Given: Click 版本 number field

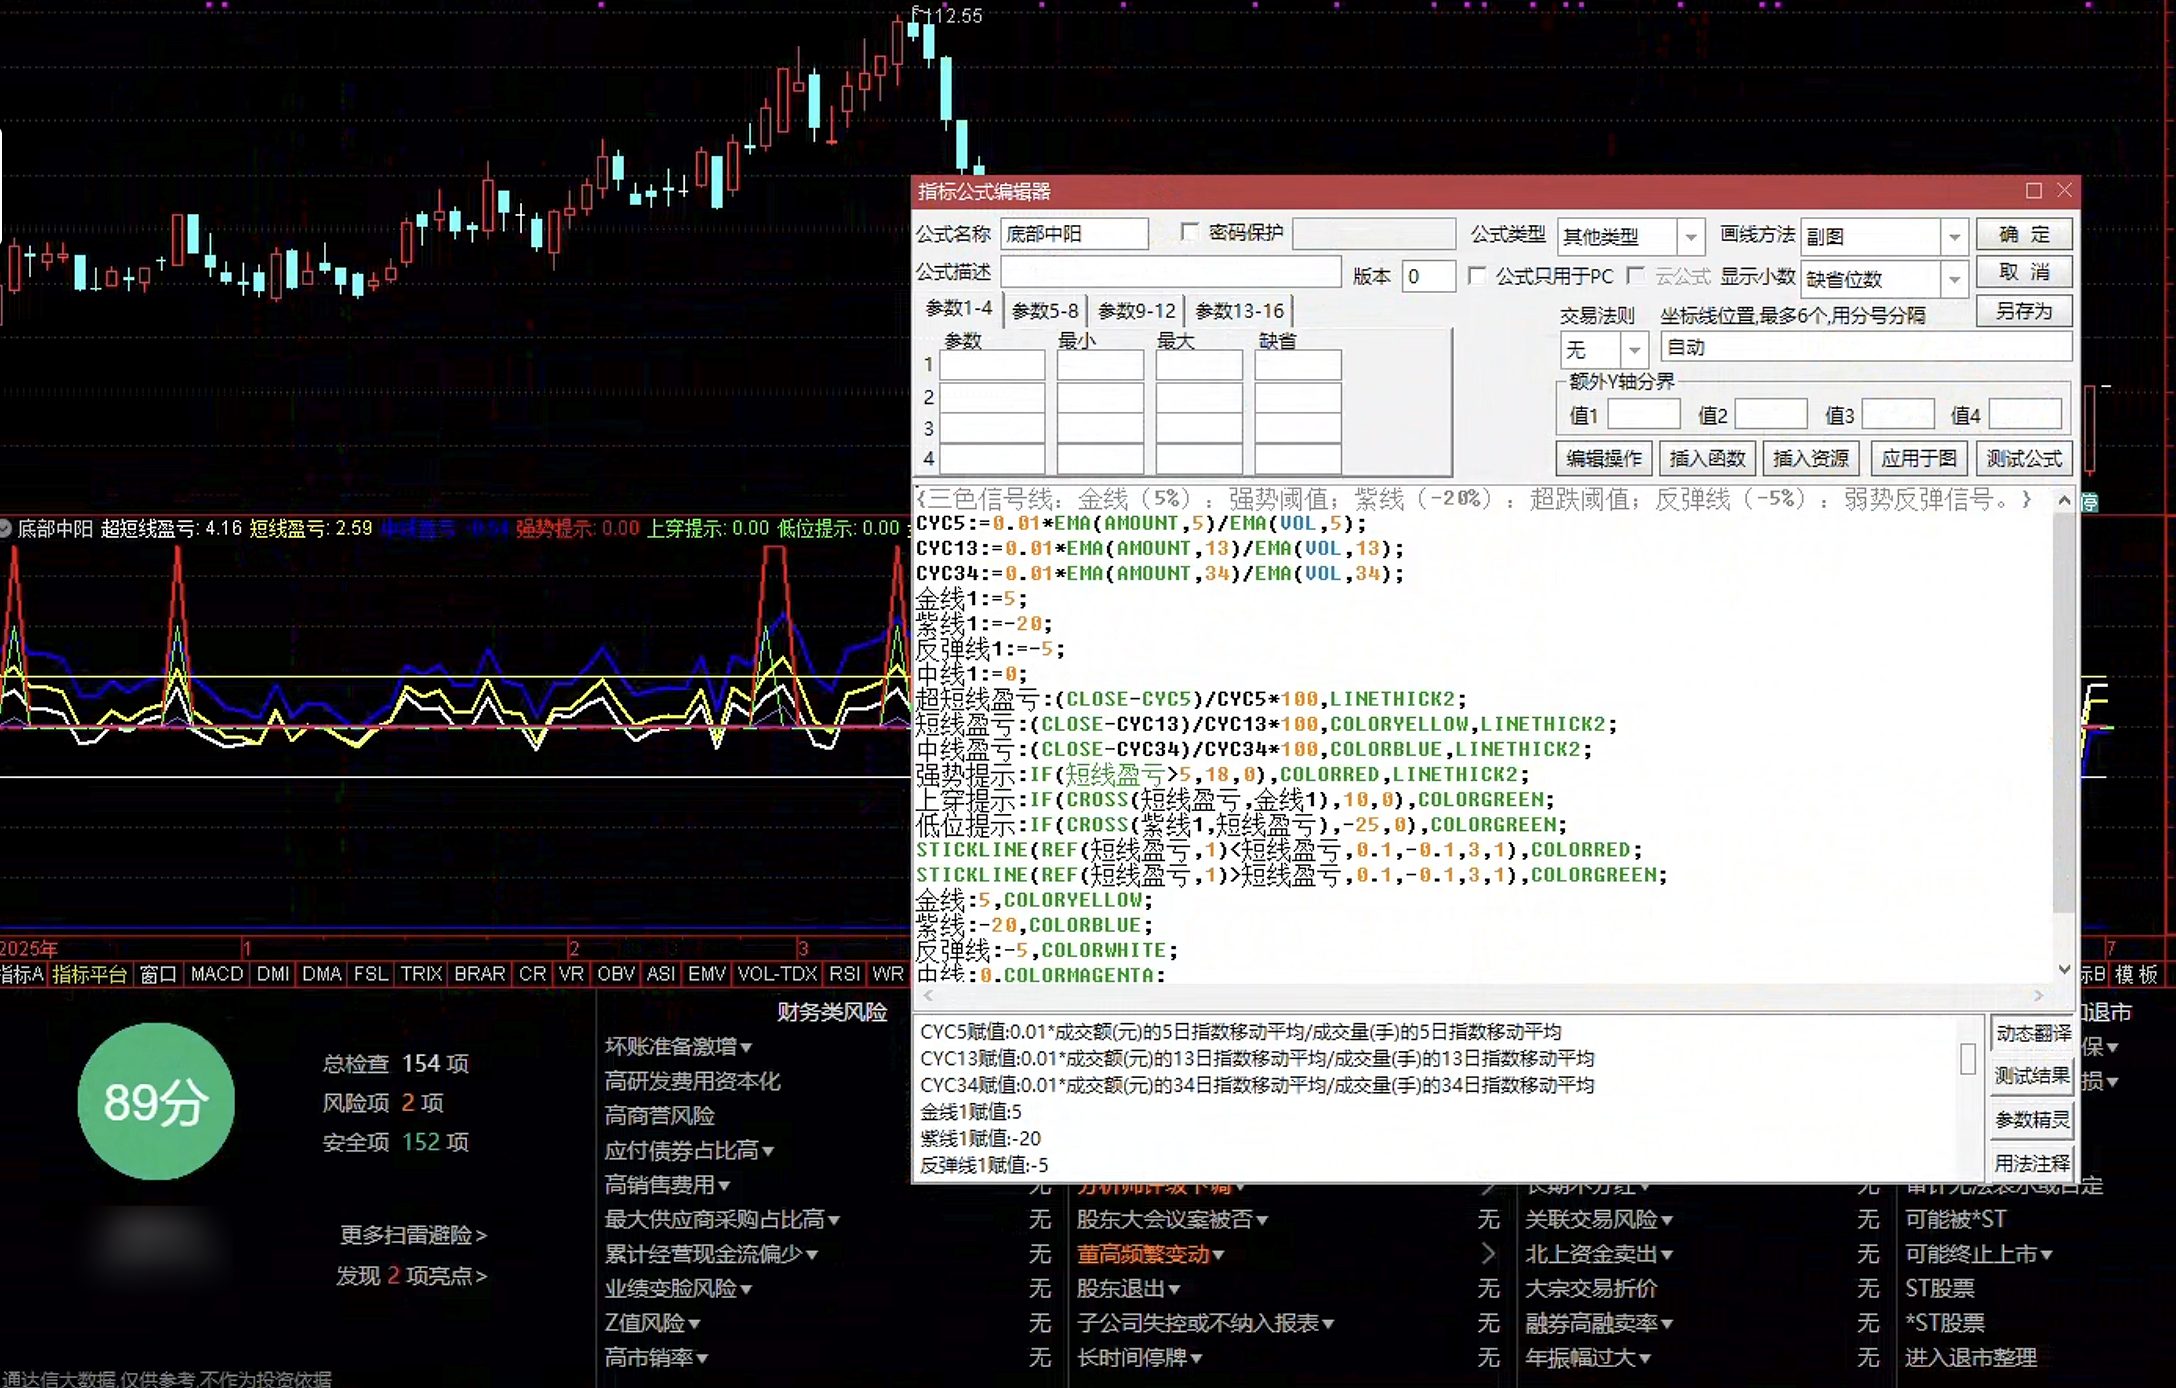Looking at the screenshot, I should (x=1428, y=276).
